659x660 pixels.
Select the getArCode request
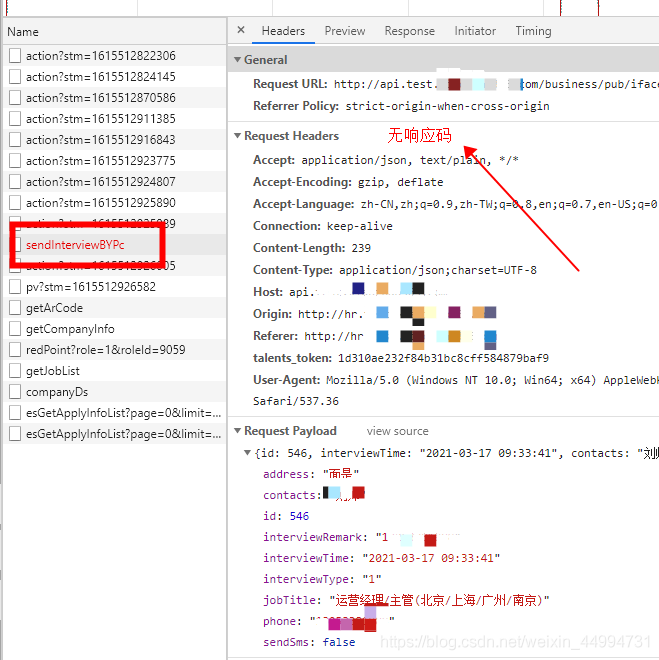[54, 308]
